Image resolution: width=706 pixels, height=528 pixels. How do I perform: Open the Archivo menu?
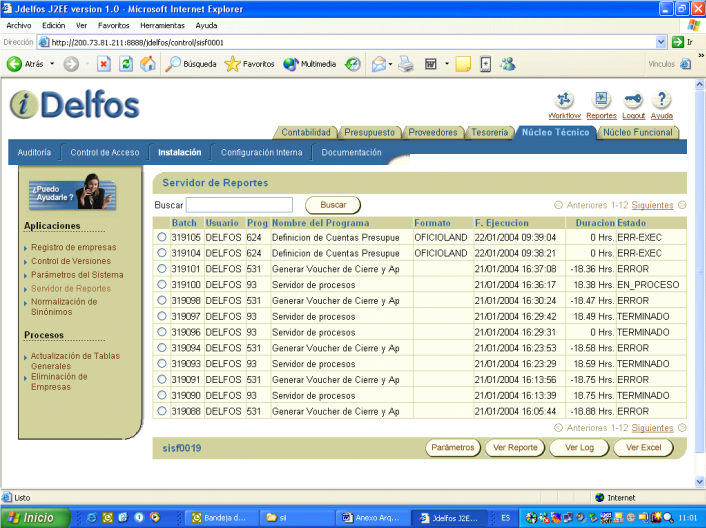point(18,26)
